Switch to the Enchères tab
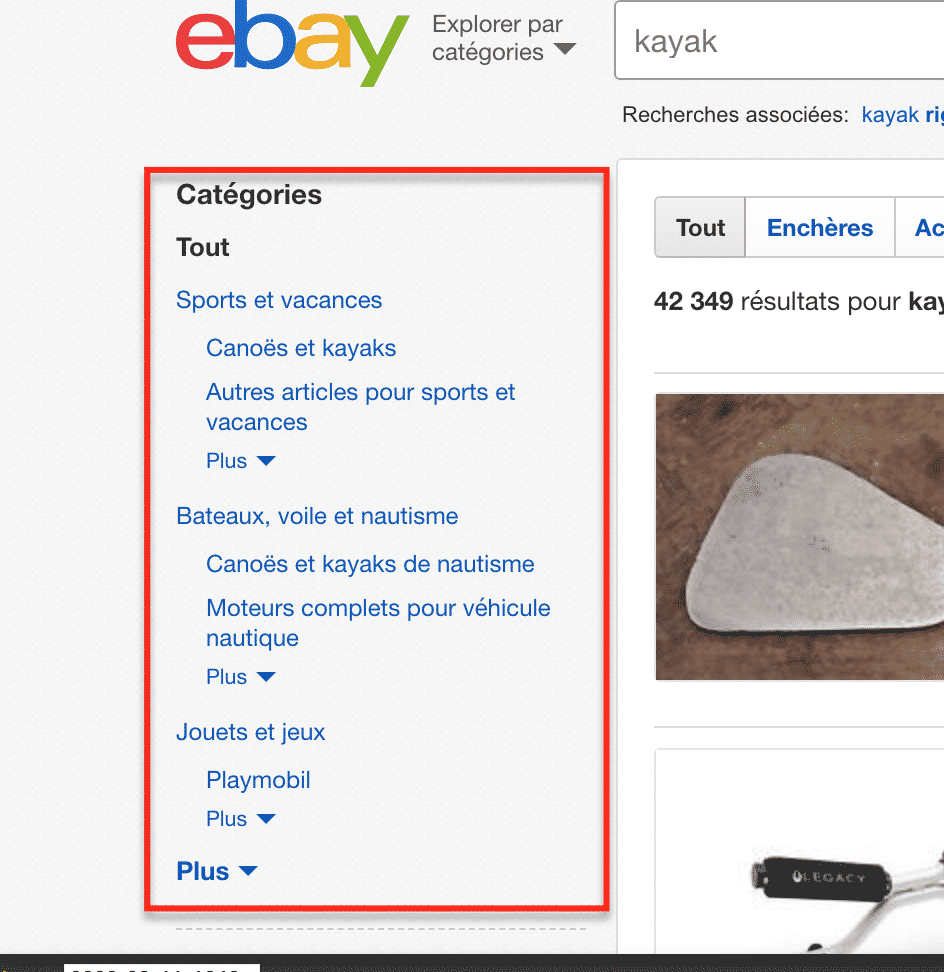Viewport: 944px width, 972px height. point(820,228)
